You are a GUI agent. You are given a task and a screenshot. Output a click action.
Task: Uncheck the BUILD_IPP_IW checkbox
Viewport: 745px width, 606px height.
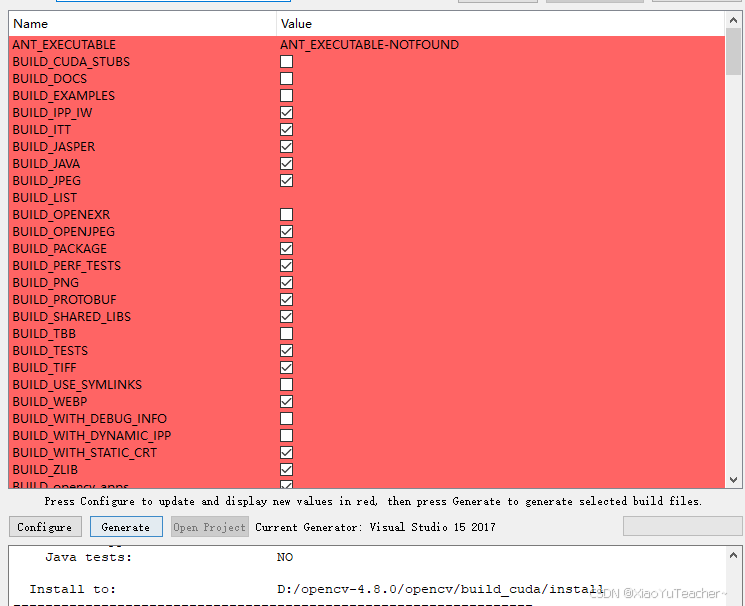point(287,113)
